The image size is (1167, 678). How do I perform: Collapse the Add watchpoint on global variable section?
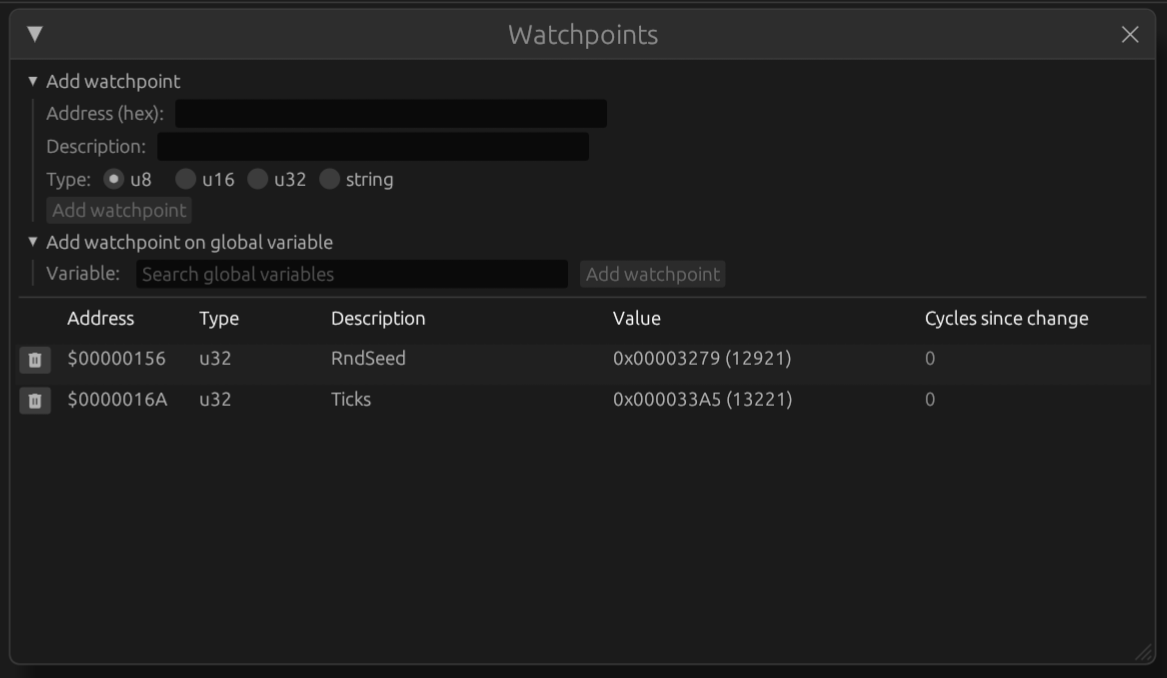click(x=34, y=241)
